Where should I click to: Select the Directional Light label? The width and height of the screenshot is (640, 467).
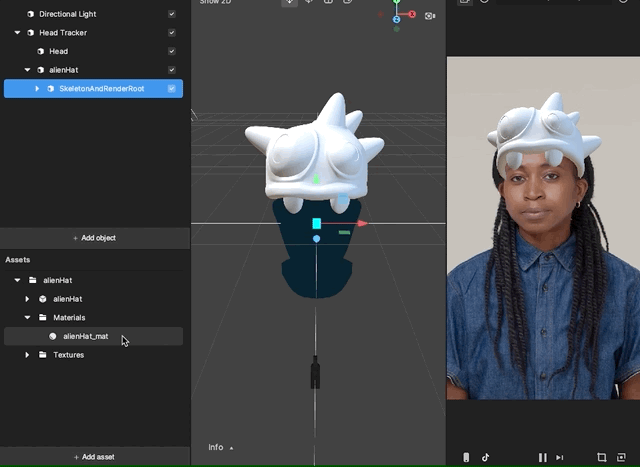click(x=67, y=14)
